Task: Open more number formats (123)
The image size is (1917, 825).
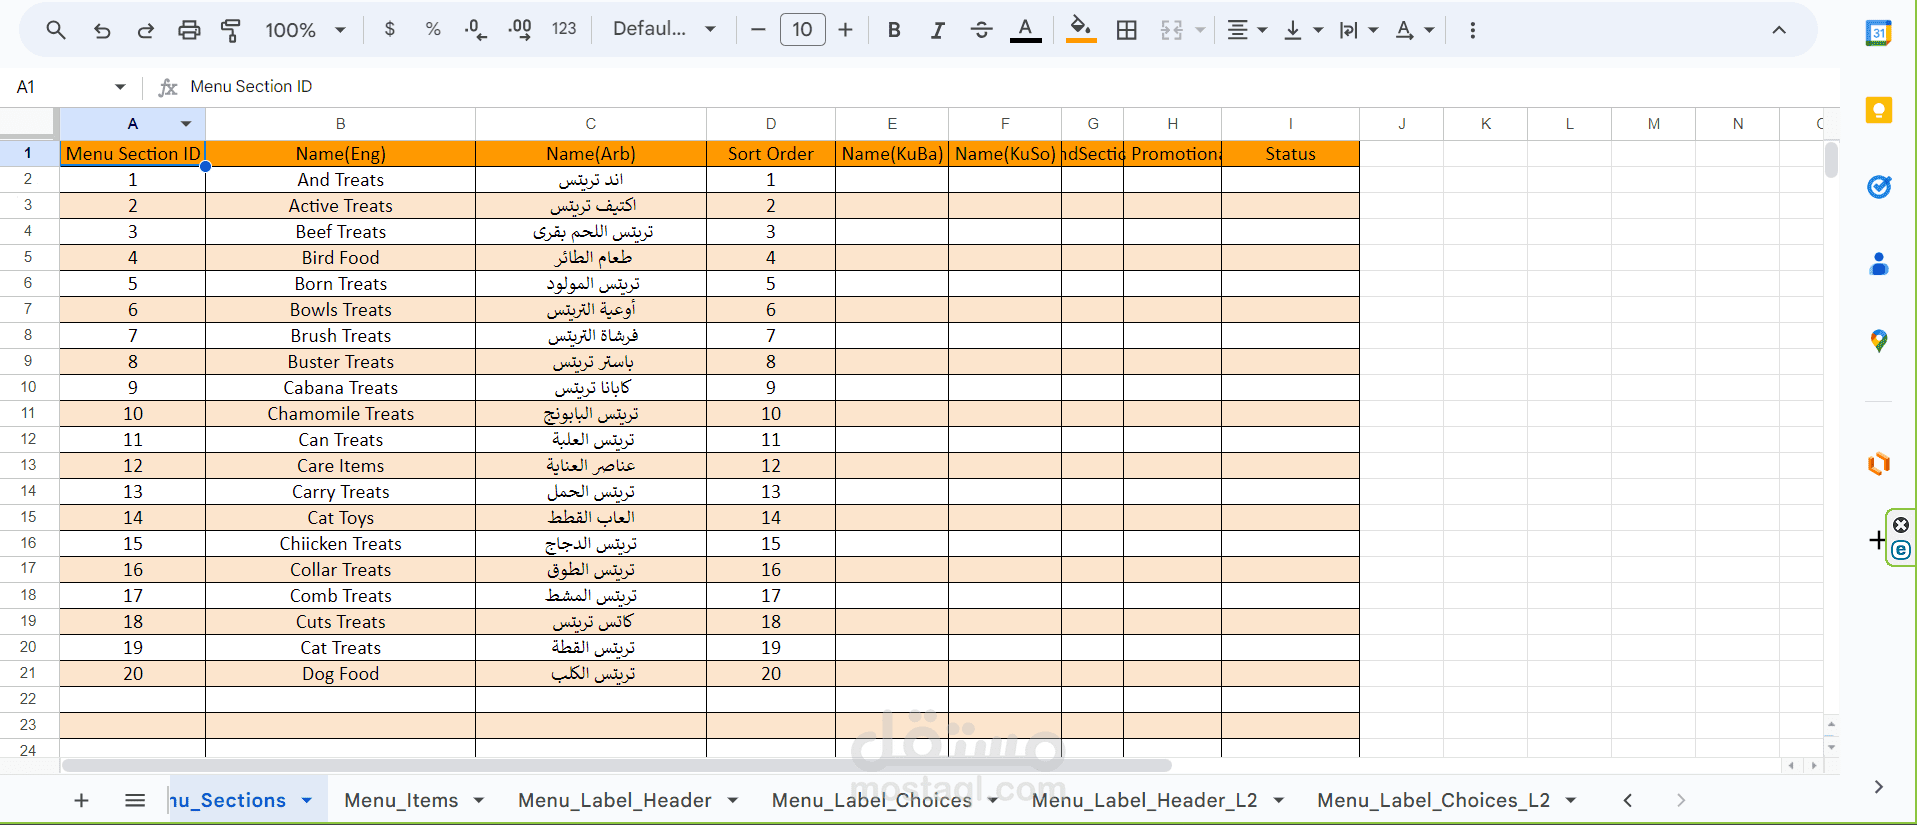Action: point(564,30)
